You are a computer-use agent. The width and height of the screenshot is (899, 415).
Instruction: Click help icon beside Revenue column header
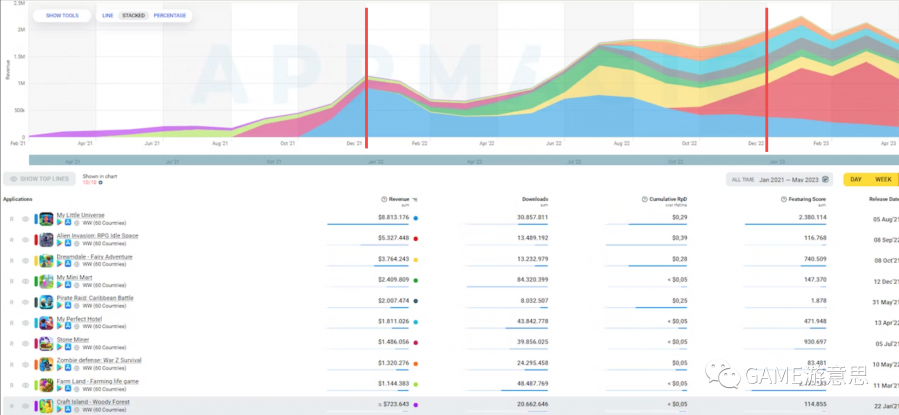(x=384, y=199)
